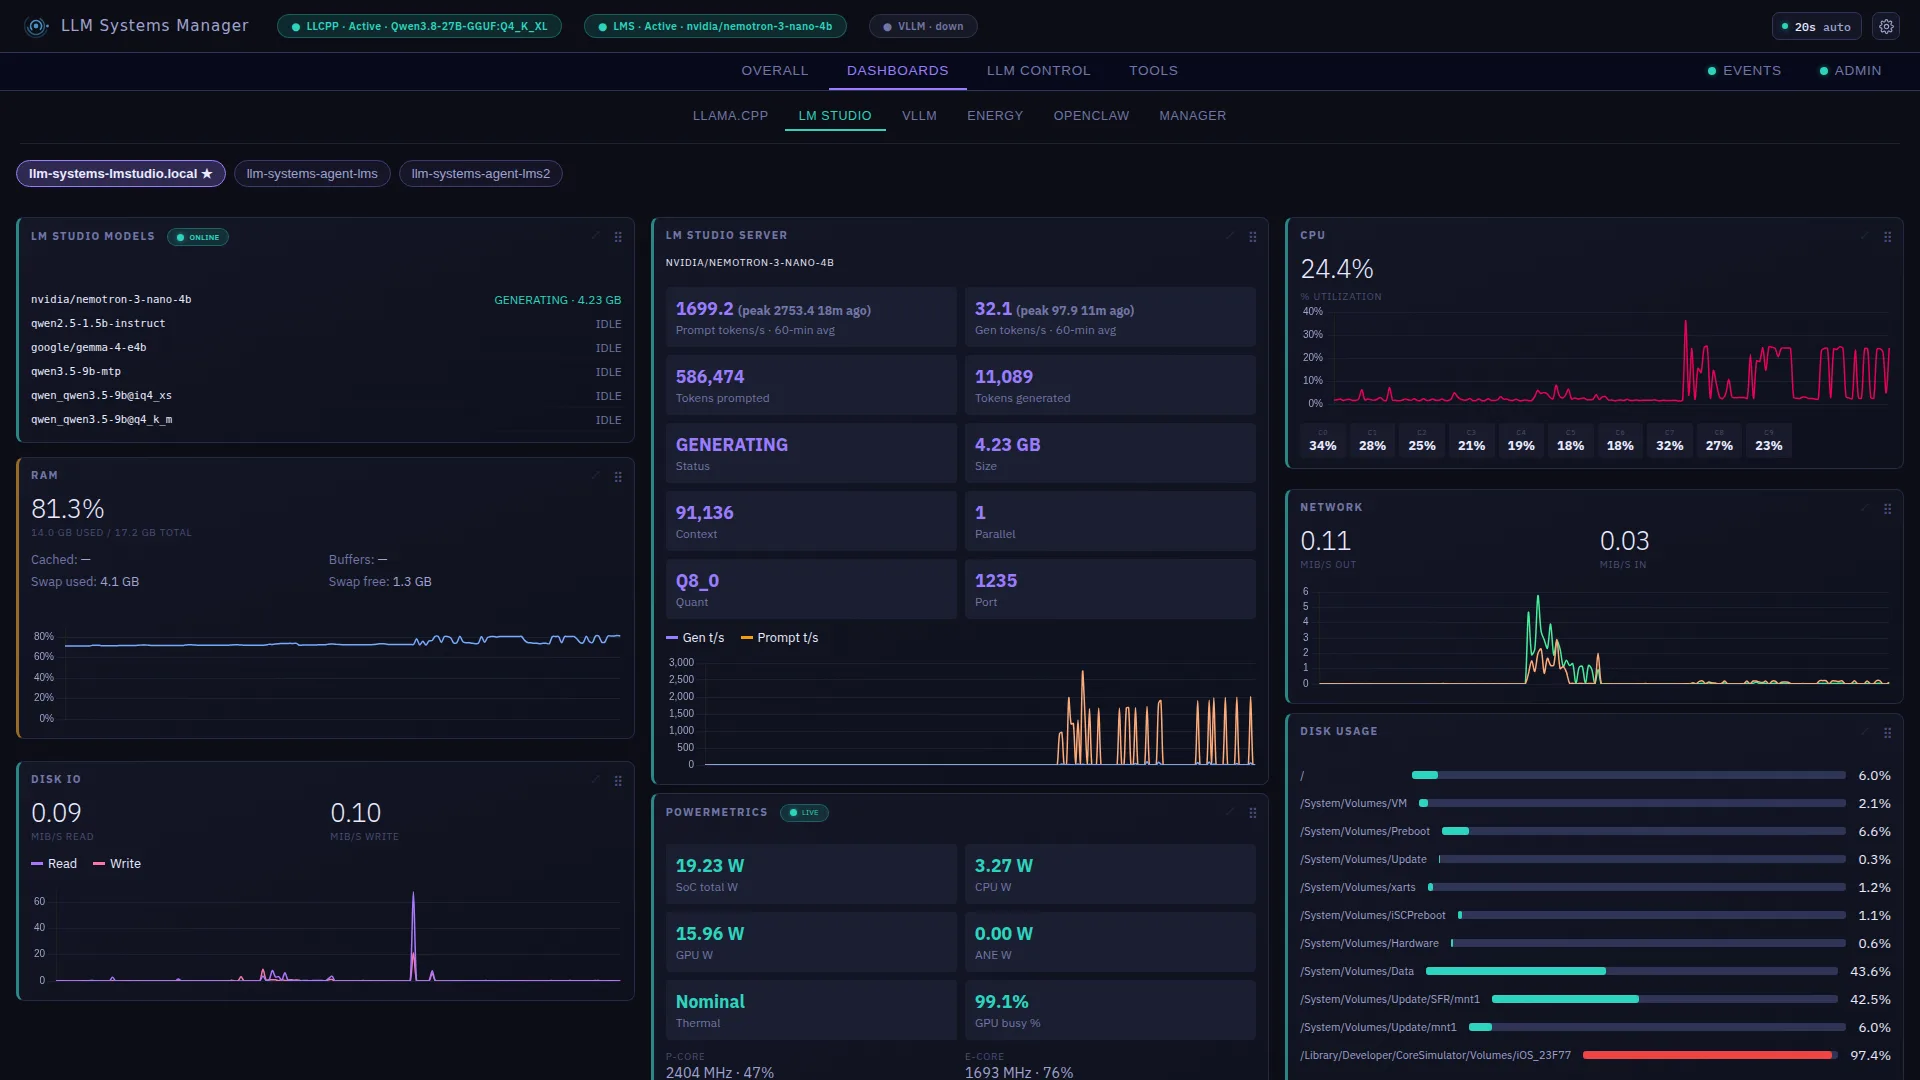Open the ADMIN section
This screenshot has height=1080, width=1920.
[1850, 71]
